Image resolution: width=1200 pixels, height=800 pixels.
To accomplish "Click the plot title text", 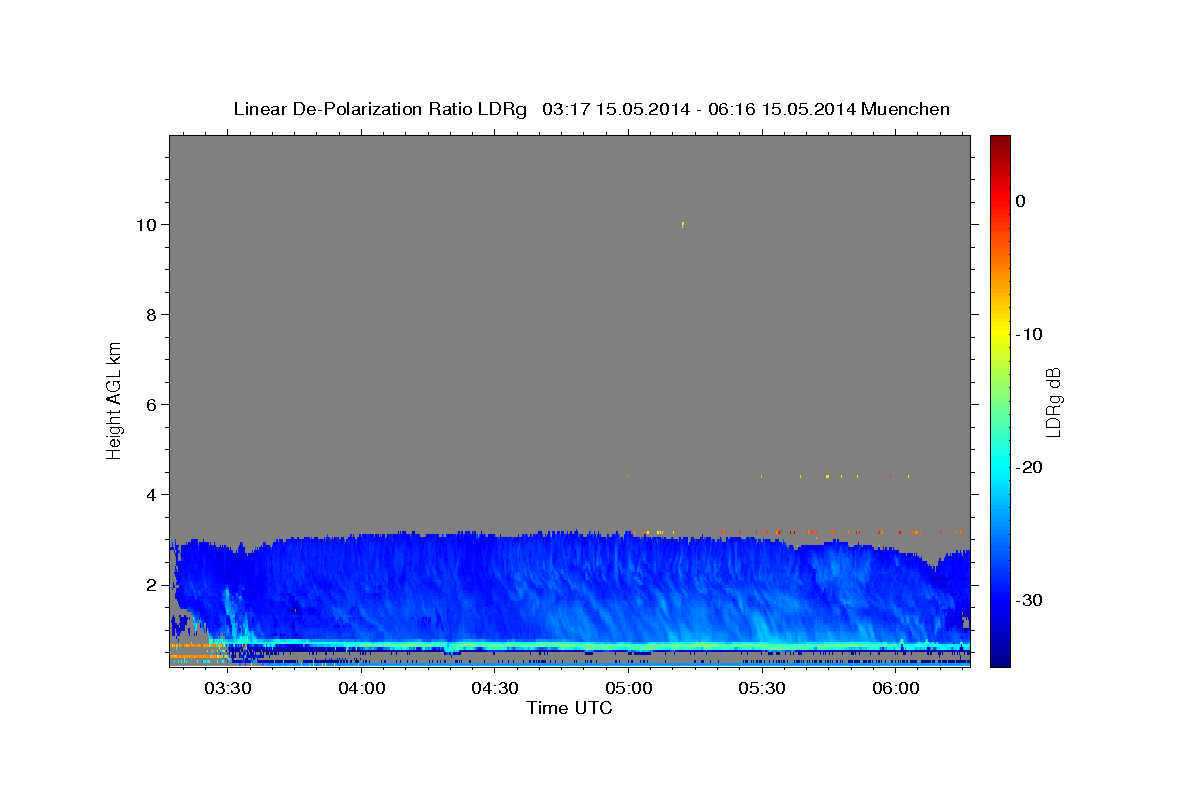I will click(591, 109).
